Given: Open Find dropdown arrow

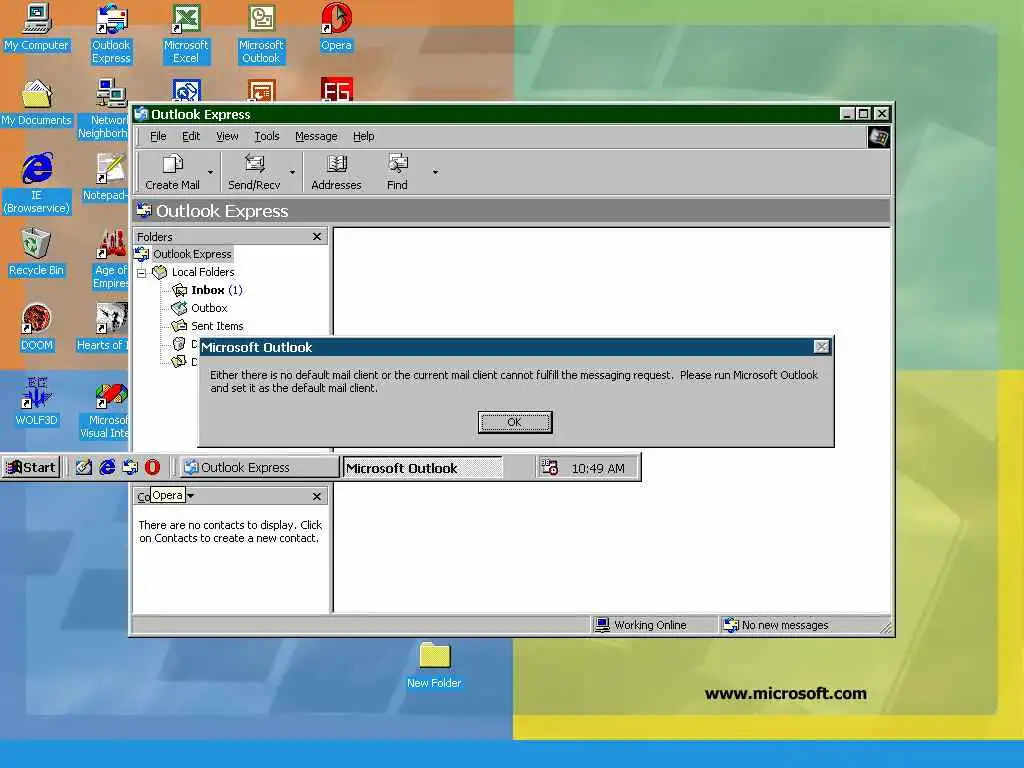Looking at the screenshot, I should 435,172.
